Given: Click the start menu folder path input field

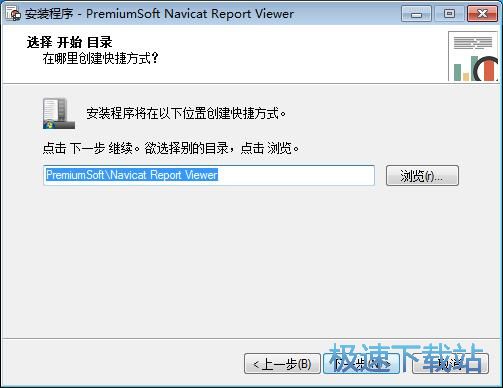Looking at the screenshot, I should [209, 175].
